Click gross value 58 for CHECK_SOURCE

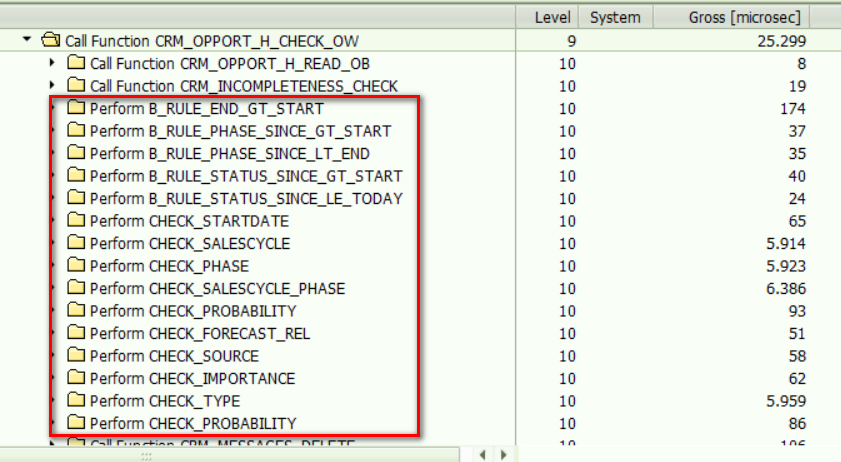797,357
